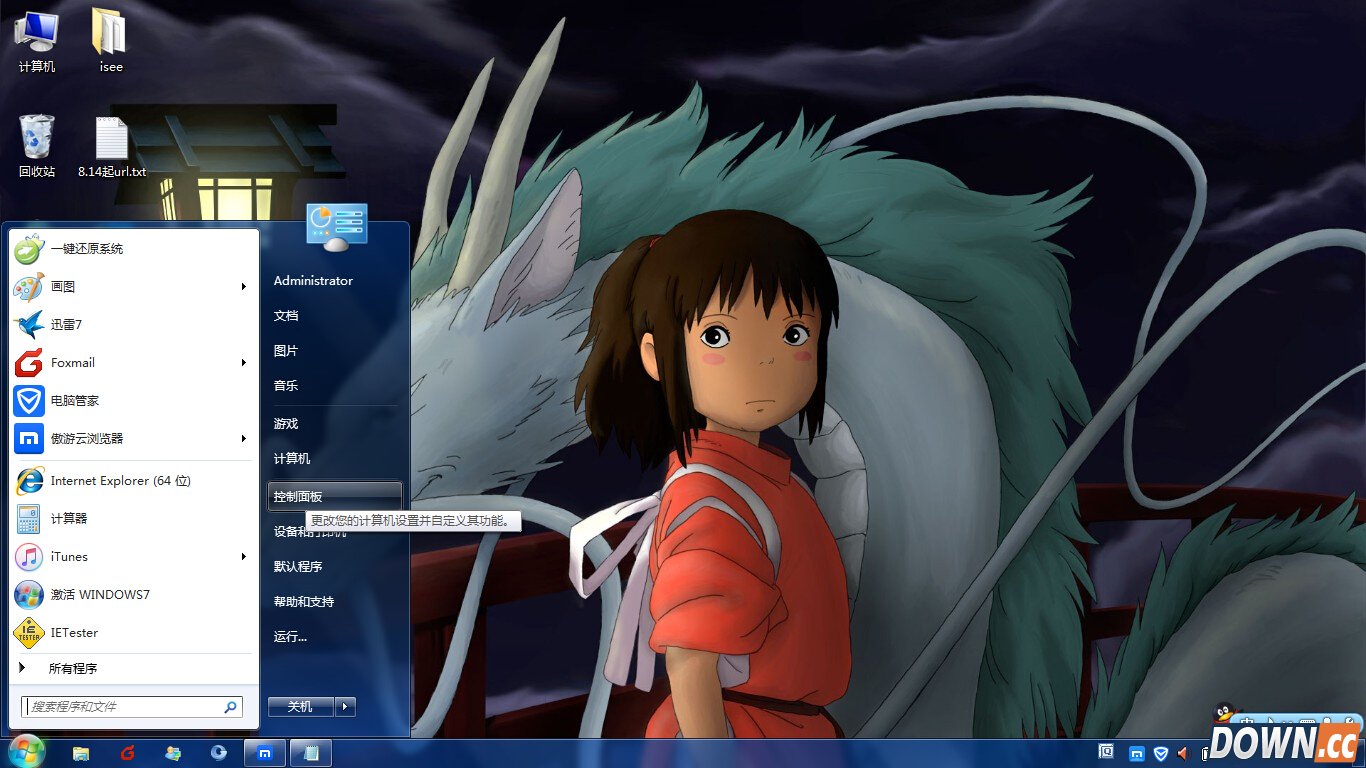
Task: Expand the 画图 submenu arrow
Action: (x=243, y=287)
